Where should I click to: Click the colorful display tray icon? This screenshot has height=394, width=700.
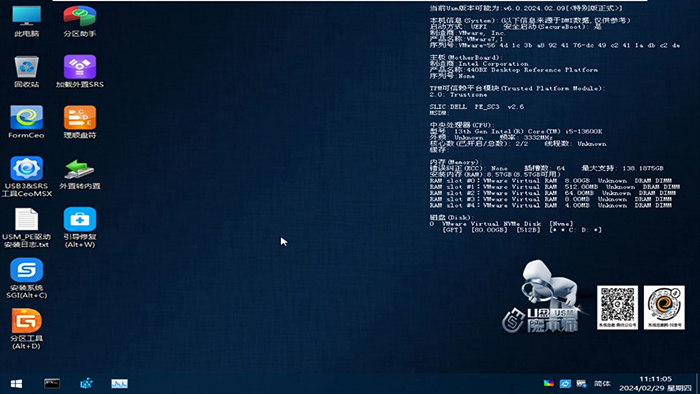click(x=549, y=383)
